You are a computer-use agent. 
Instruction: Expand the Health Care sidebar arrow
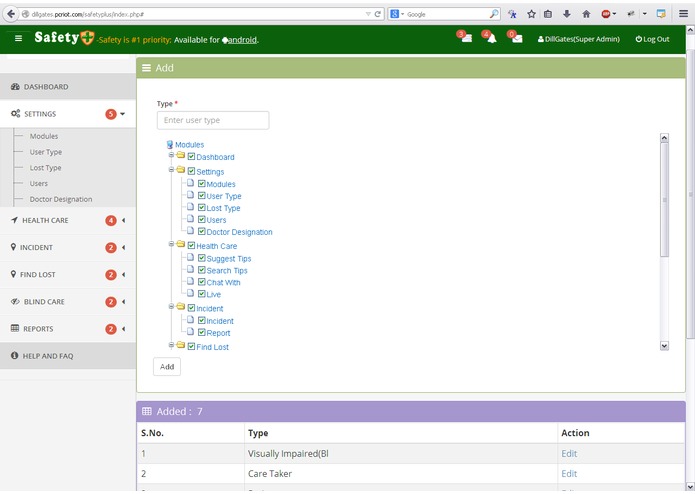(x=124, y=220)
